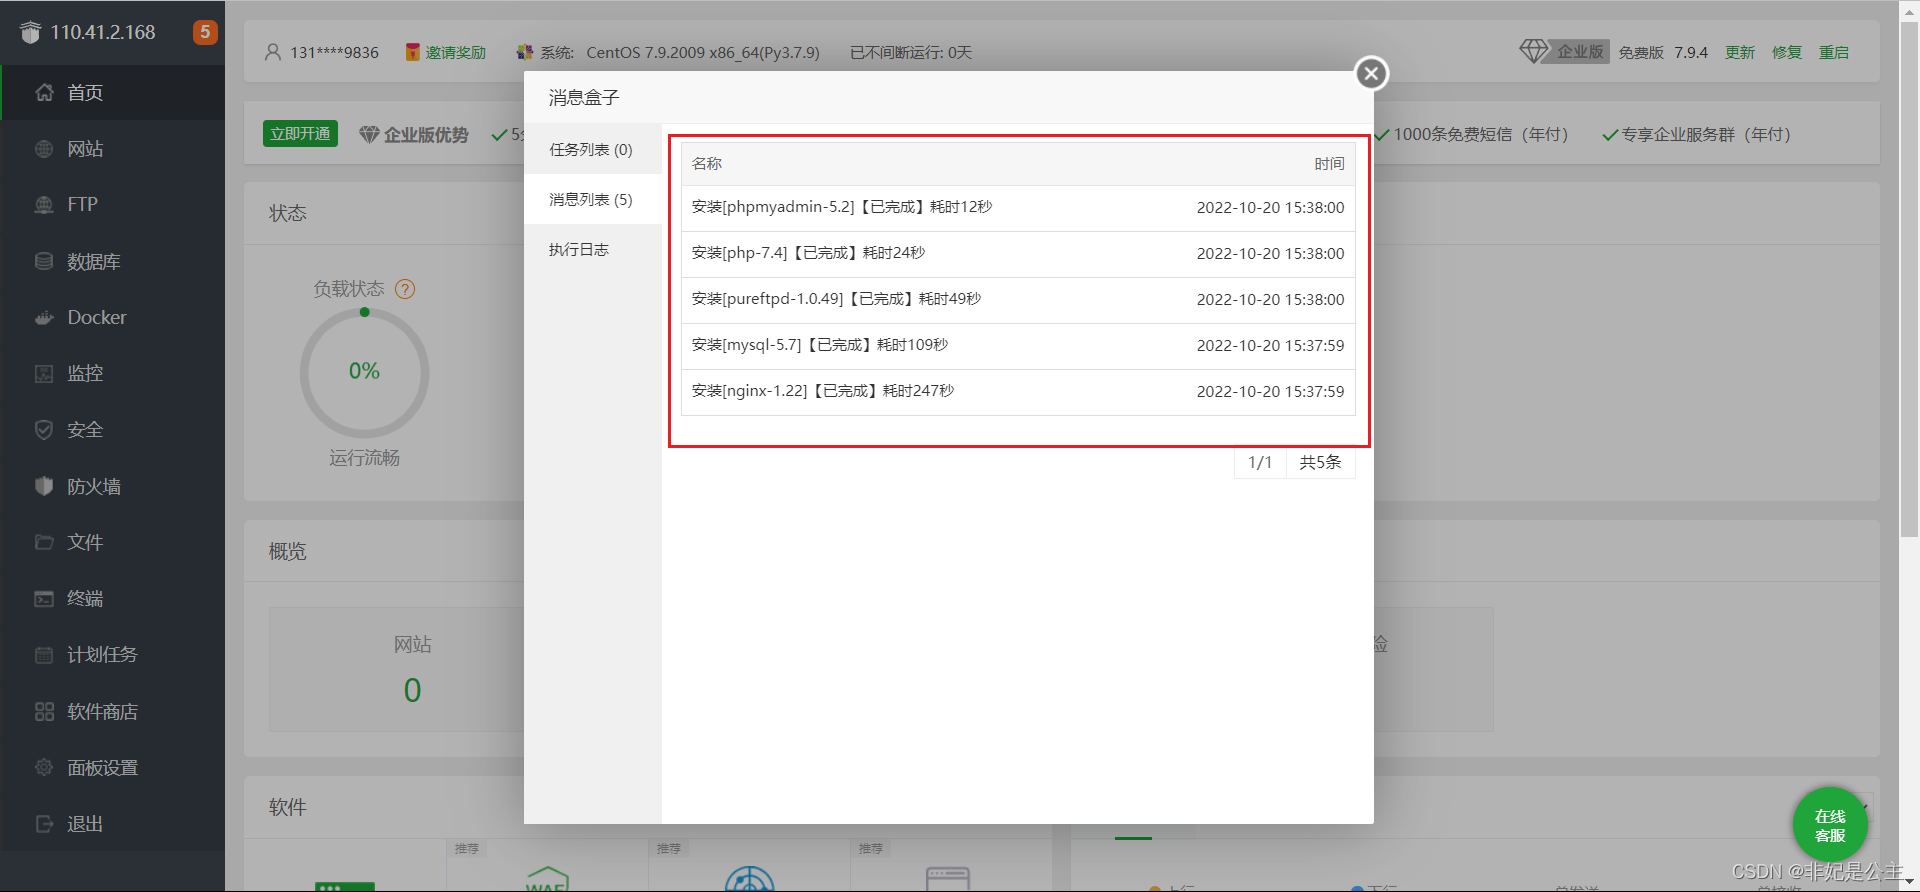The image size is (1920, 892).
Task: Click the 退出 logout icon in sidebar
Action: pos(44,824)
